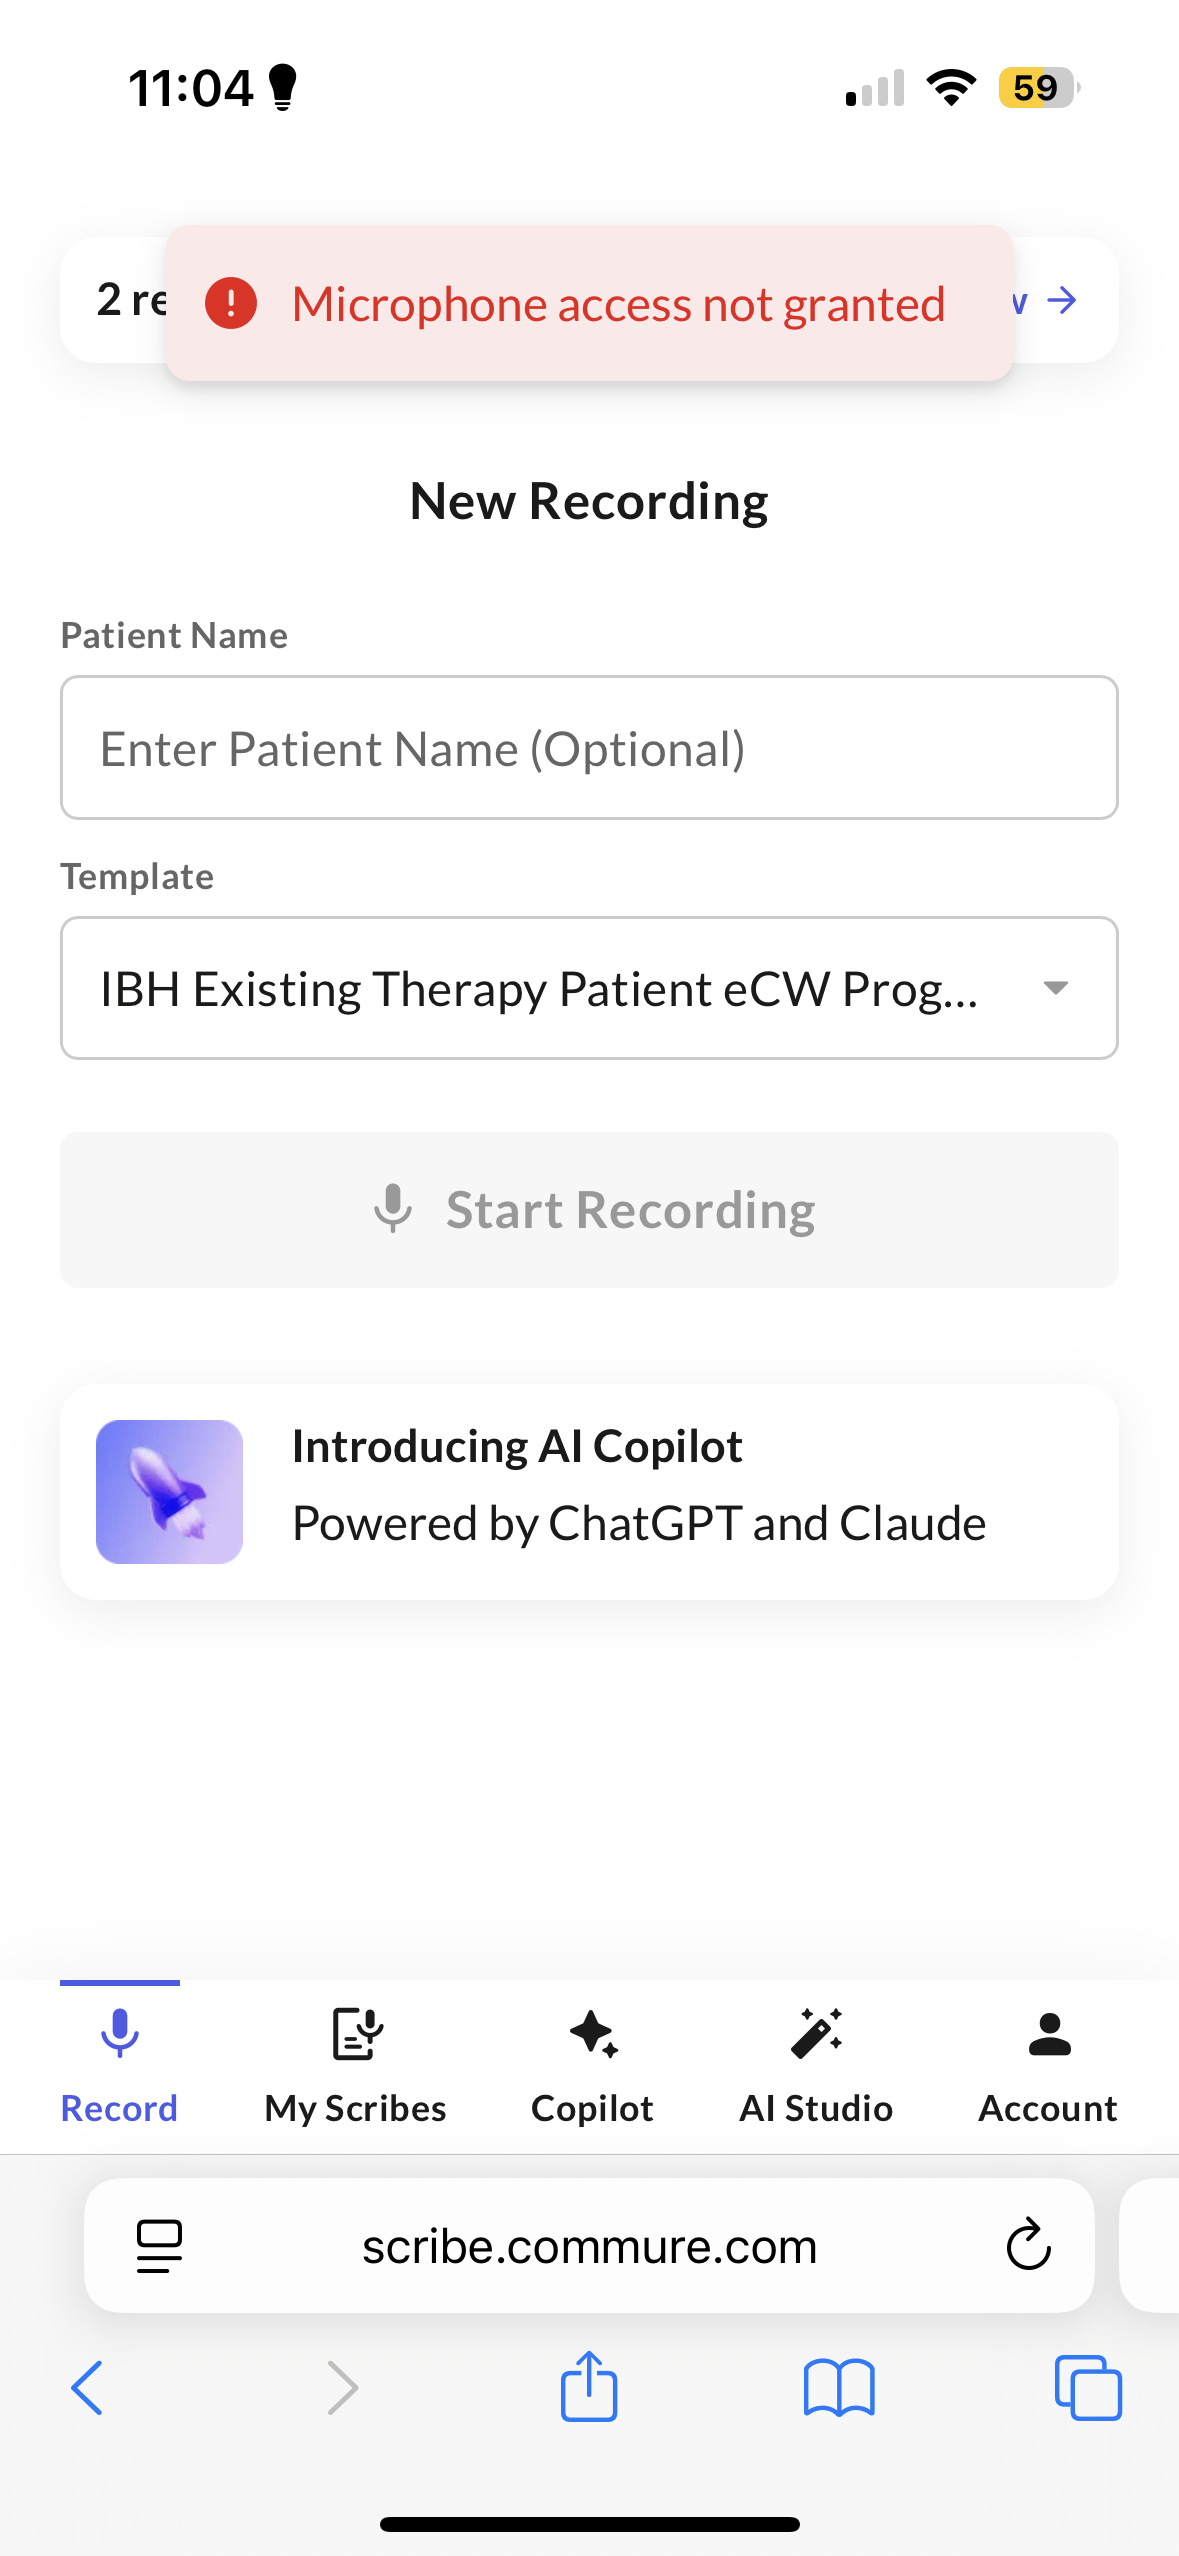The image size is (1179, 2556).
Task: Open the Copilot sparkle tab
Action: pyautogui.click(x=592, y=2066)
